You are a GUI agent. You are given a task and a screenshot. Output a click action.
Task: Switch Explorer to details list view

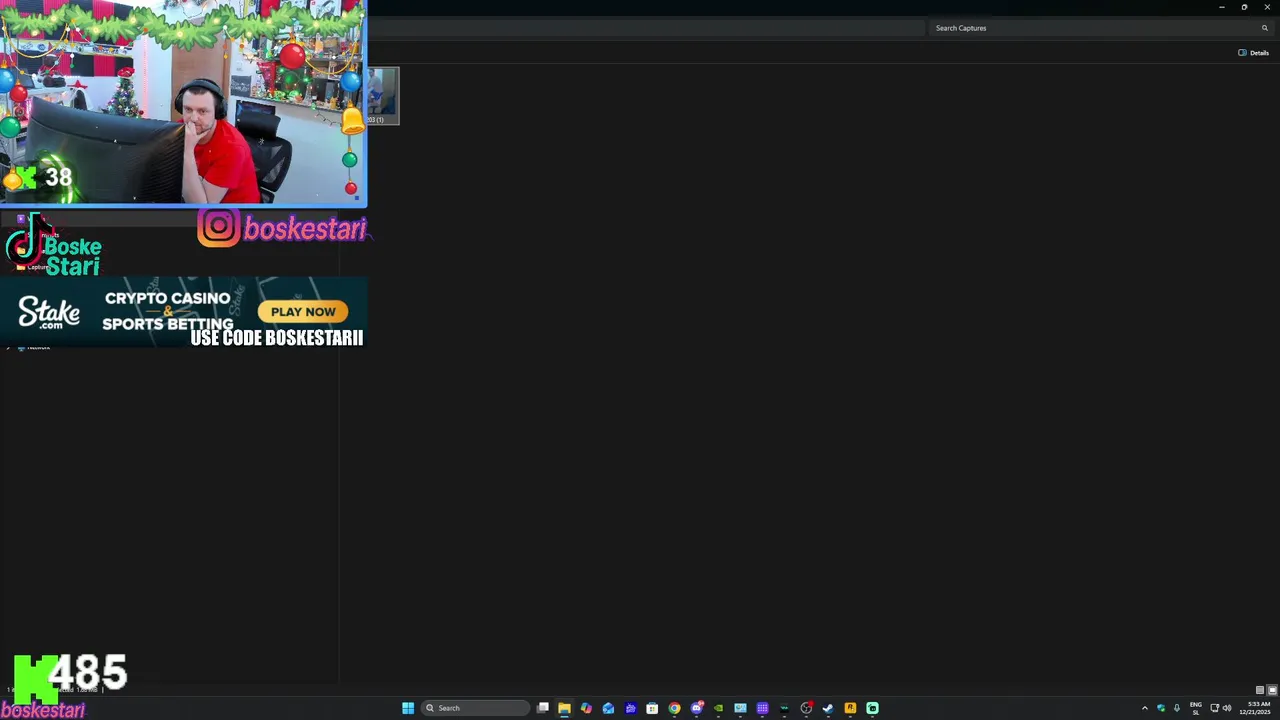[x=1260, y=690]
